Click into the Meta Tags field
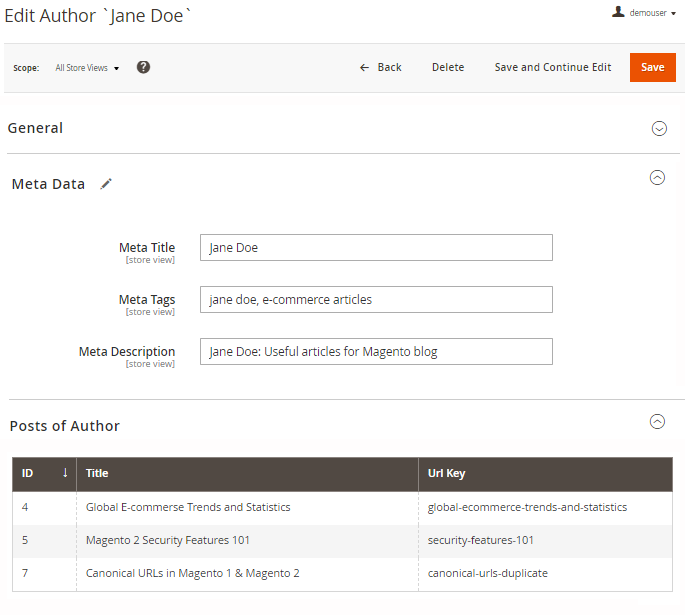Image resolution: width=685 pixels, height=615 pixels. coord(376,299)
